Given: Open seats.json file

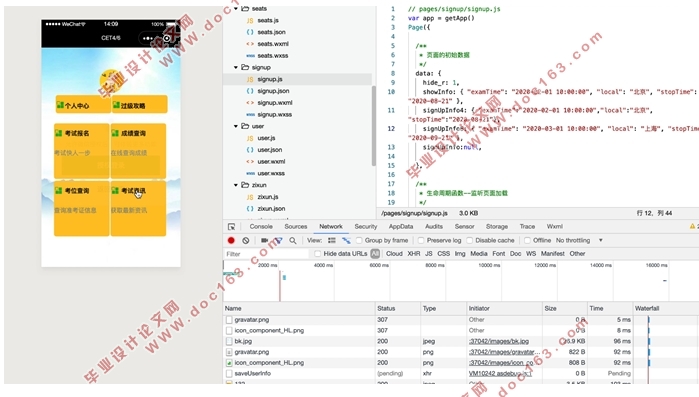Looking at the screenshot, I should pyautogui.click(x=271, y=32).
